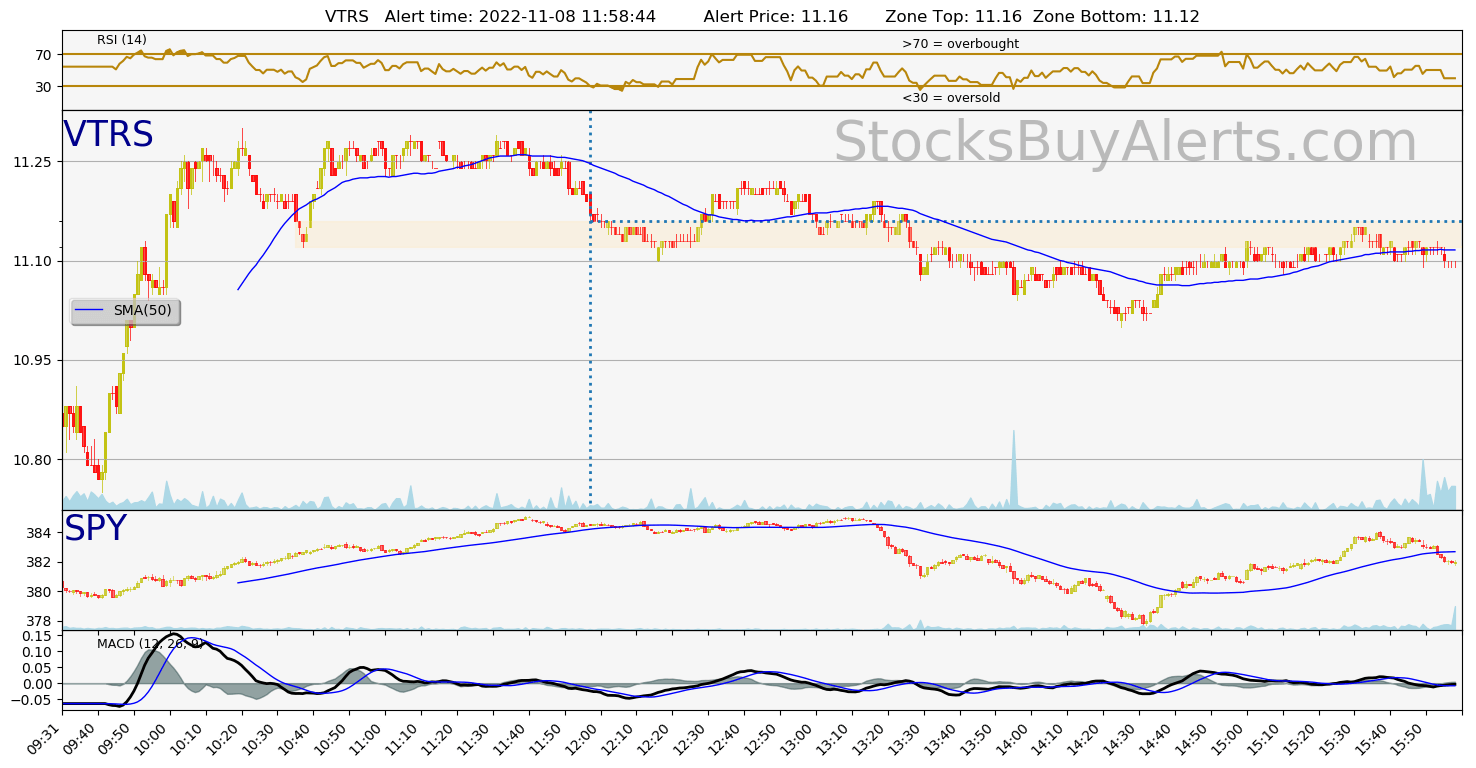Click the SPY axis label 384
The image size is (1476, 768).
pos(40,533)
